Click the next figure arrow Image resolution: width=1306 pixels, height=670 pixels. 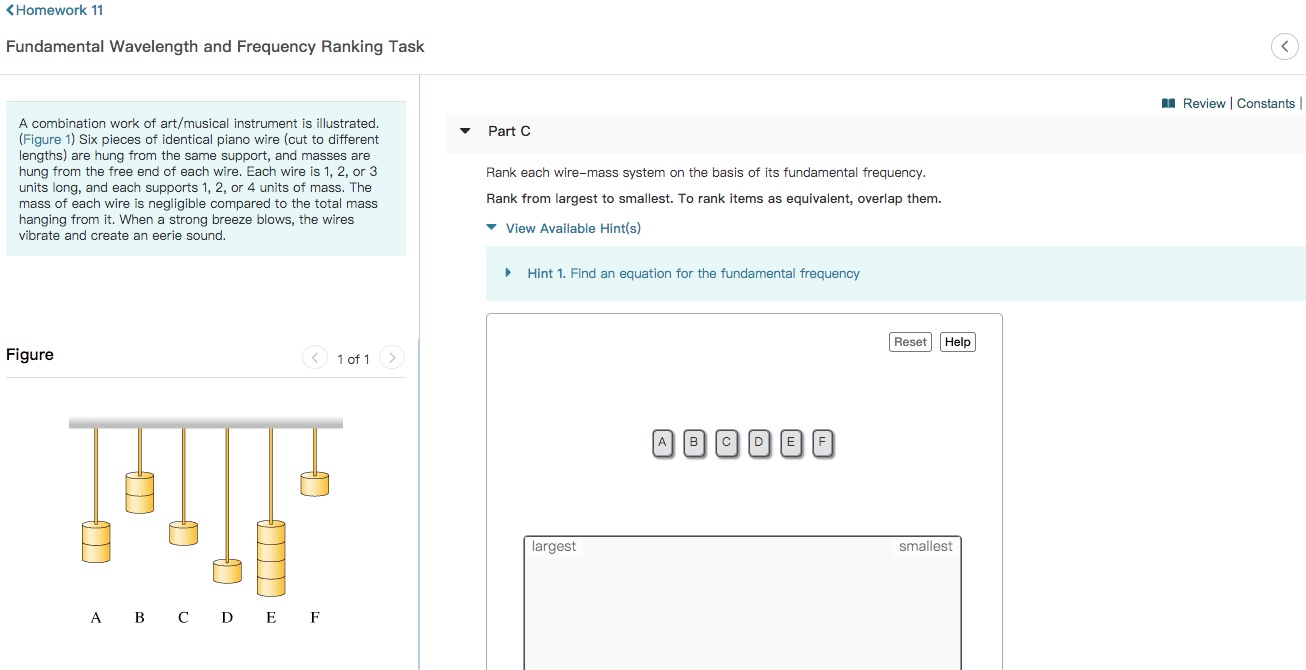pyautogui.click(x=392, y=357)
